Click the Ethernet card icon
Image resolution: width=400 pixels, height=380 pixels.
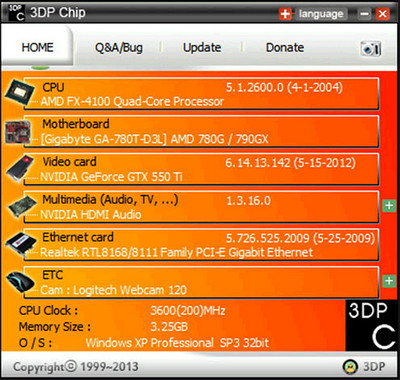pyautogui.click(x=21, y=245)
